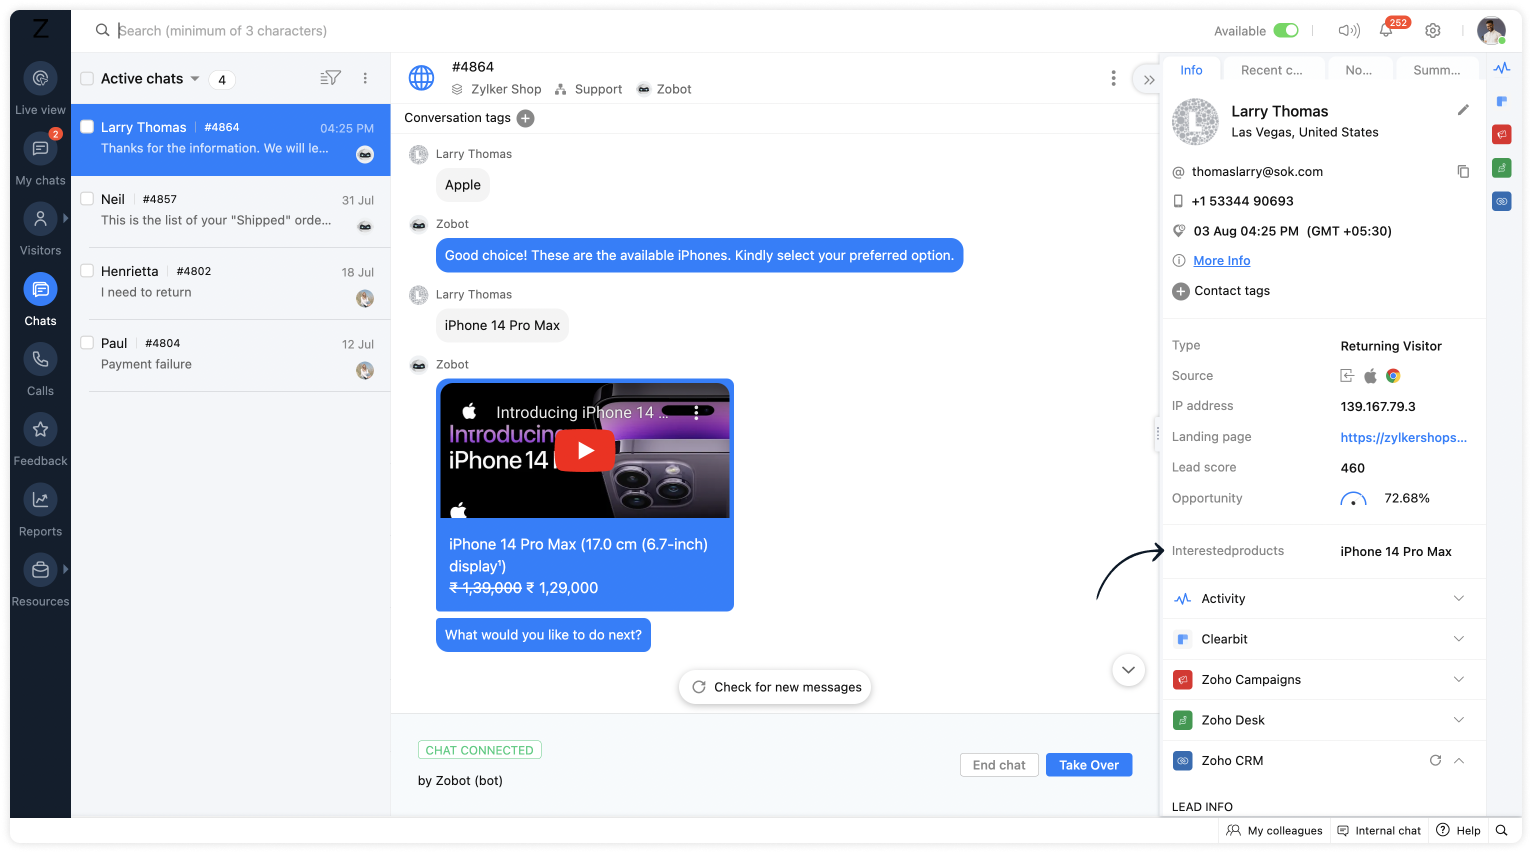This screenshot has height=853, width=1532.
Task: Toggle the Available status switch
Action: [x=1286, y=31]
